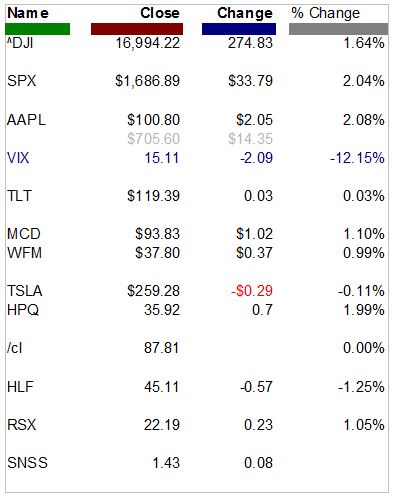The width and height of the screenshot is (395, 497).
Task: Click the grayed-out $705.60 value
Action: tap(154, 139)
